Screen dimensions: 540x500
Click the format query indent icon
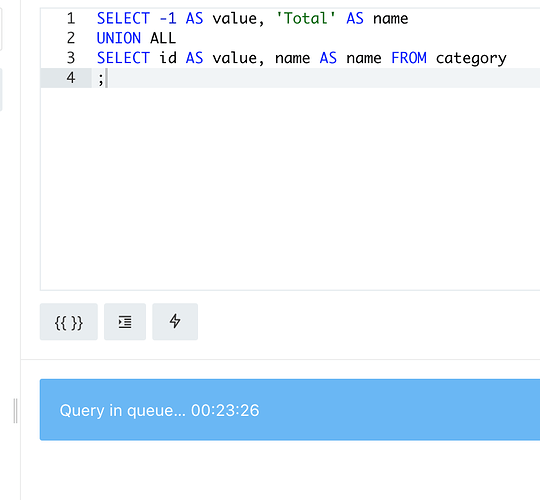[x=125, y=322]
